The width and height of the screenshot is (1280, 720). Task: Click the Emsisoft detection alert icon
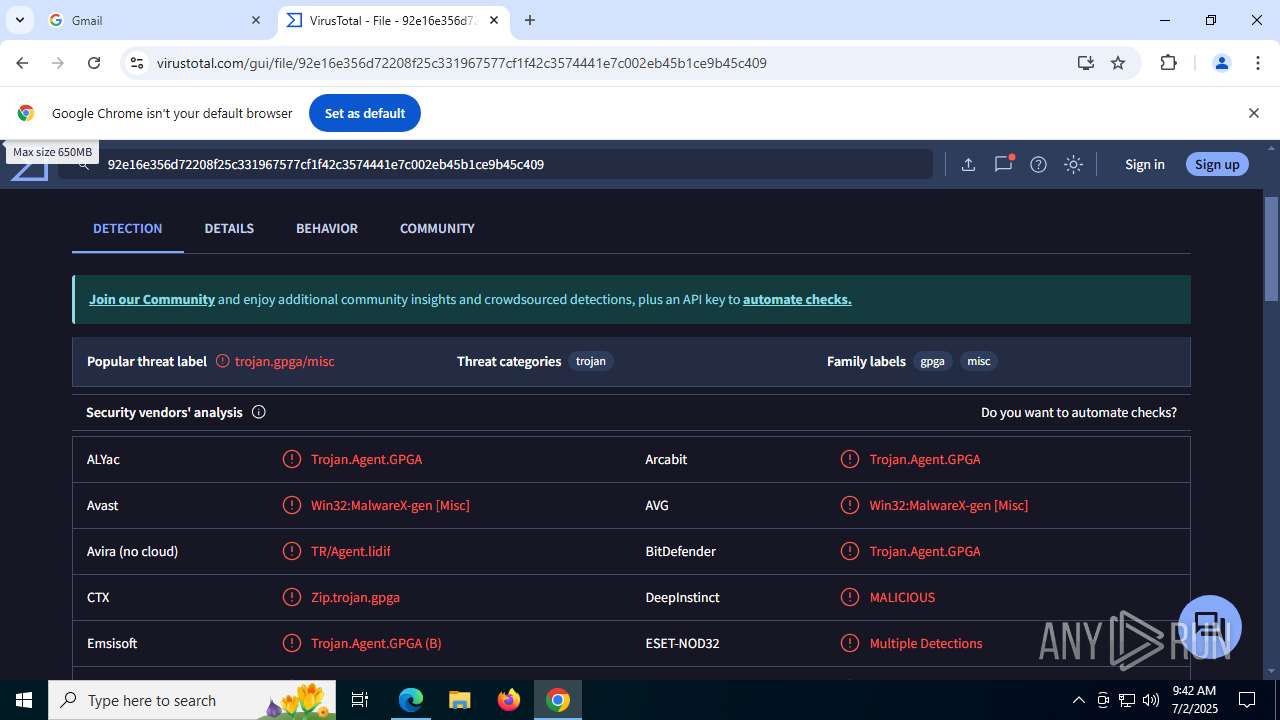(291, 643)
